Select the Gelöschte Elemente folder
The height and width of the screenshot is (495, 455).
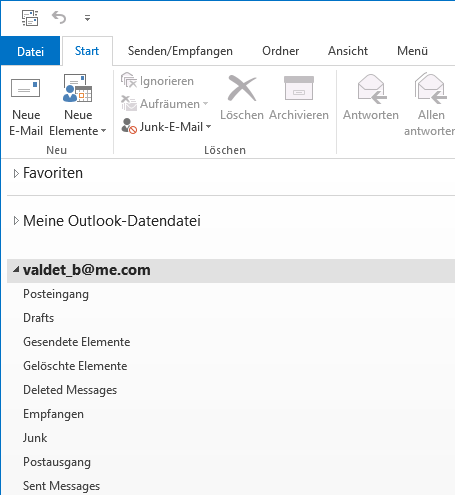point(75,366)
